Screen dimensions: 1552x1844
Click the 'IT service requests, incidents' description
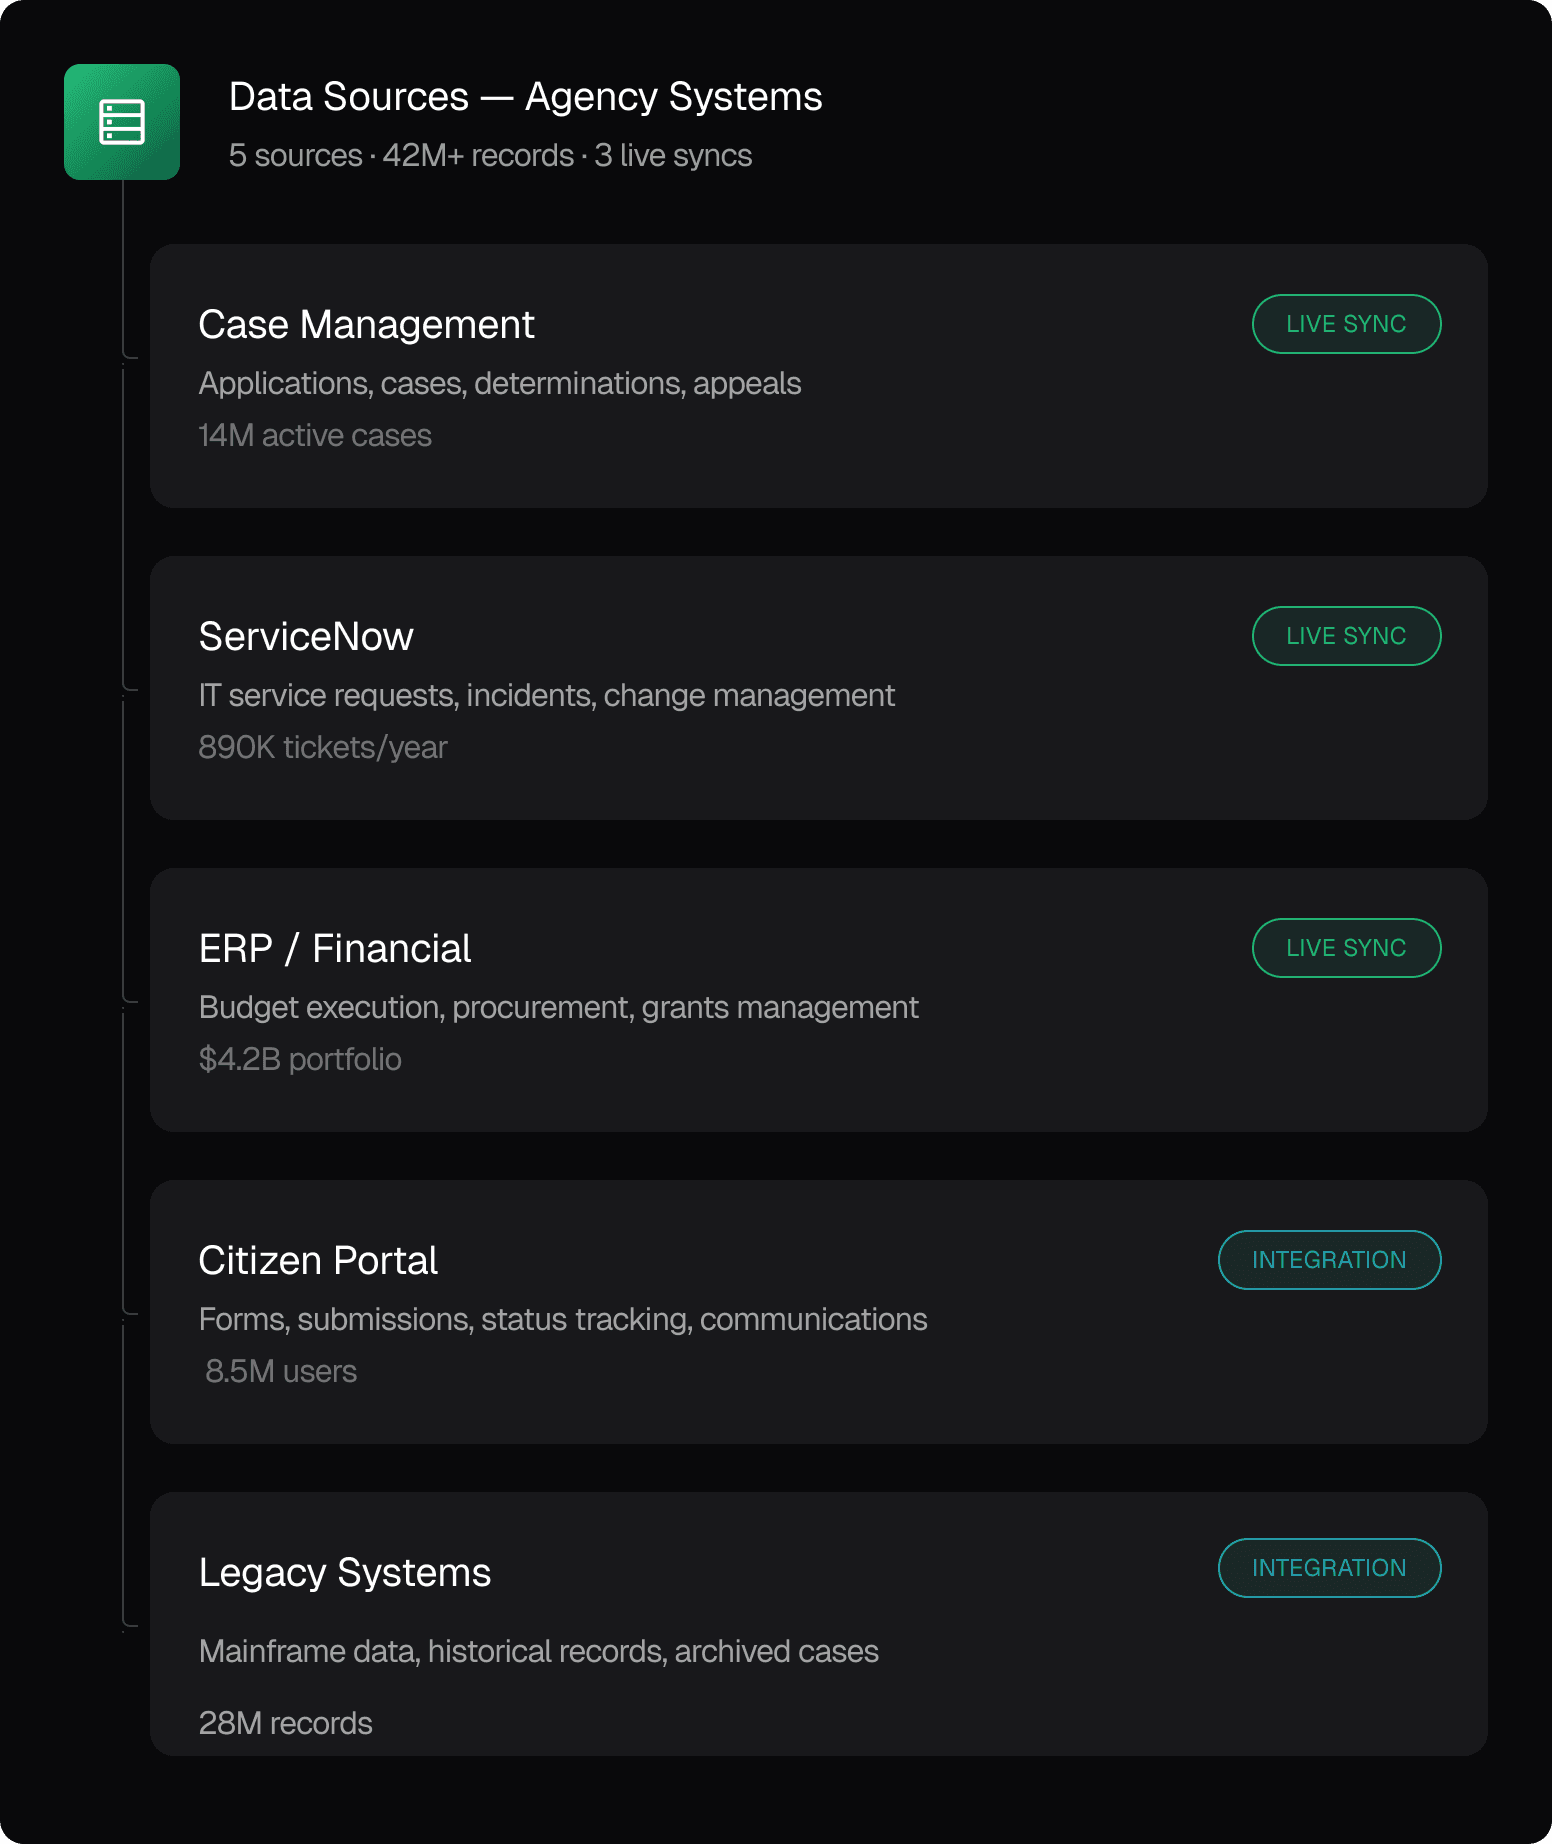pos(546,696)
